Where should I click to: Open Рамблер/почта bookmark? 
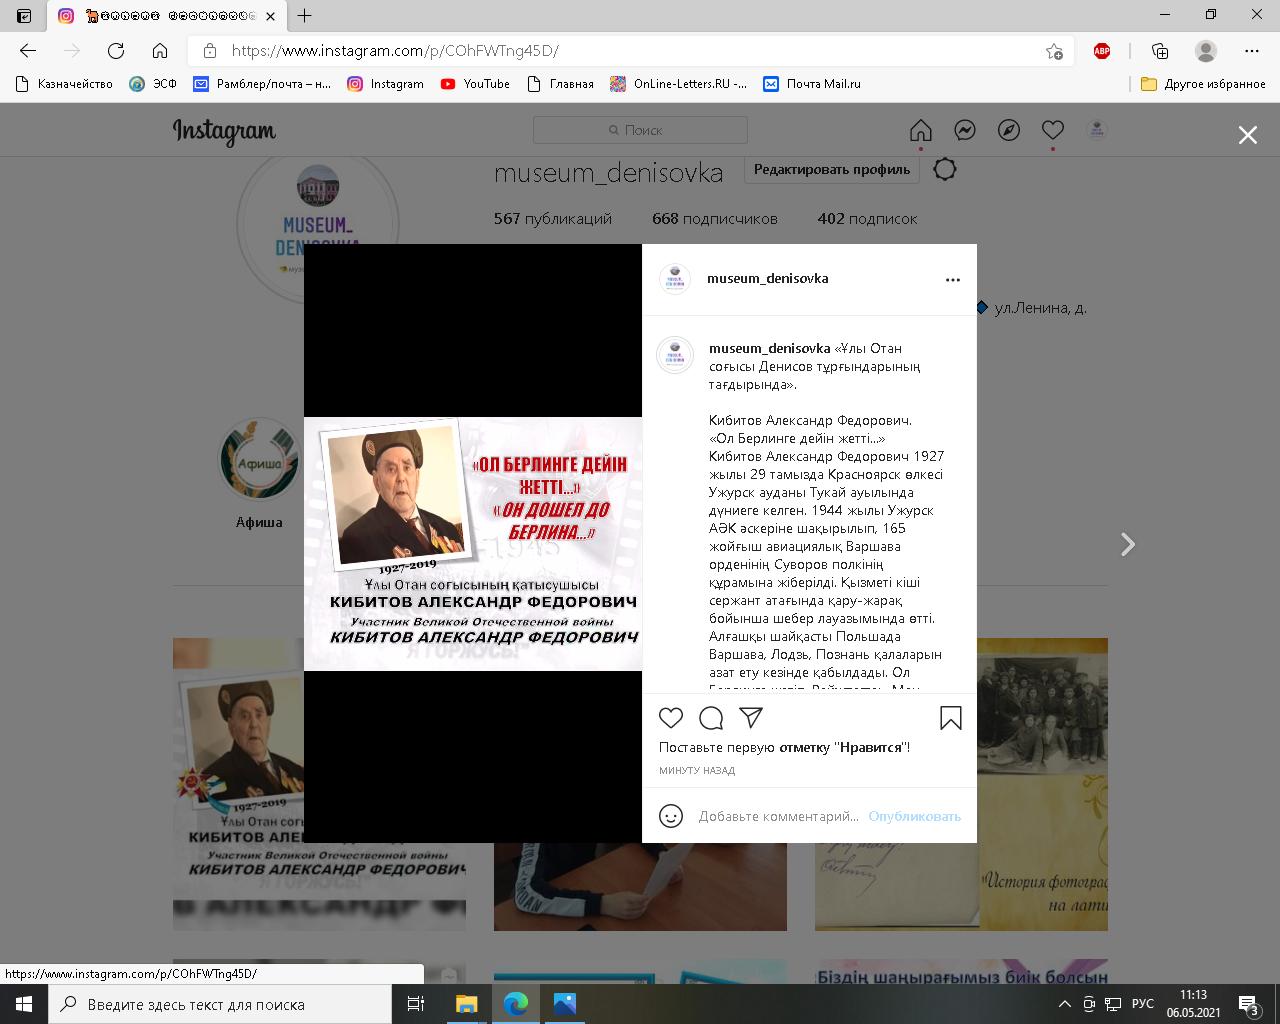[x=262, y=84]
